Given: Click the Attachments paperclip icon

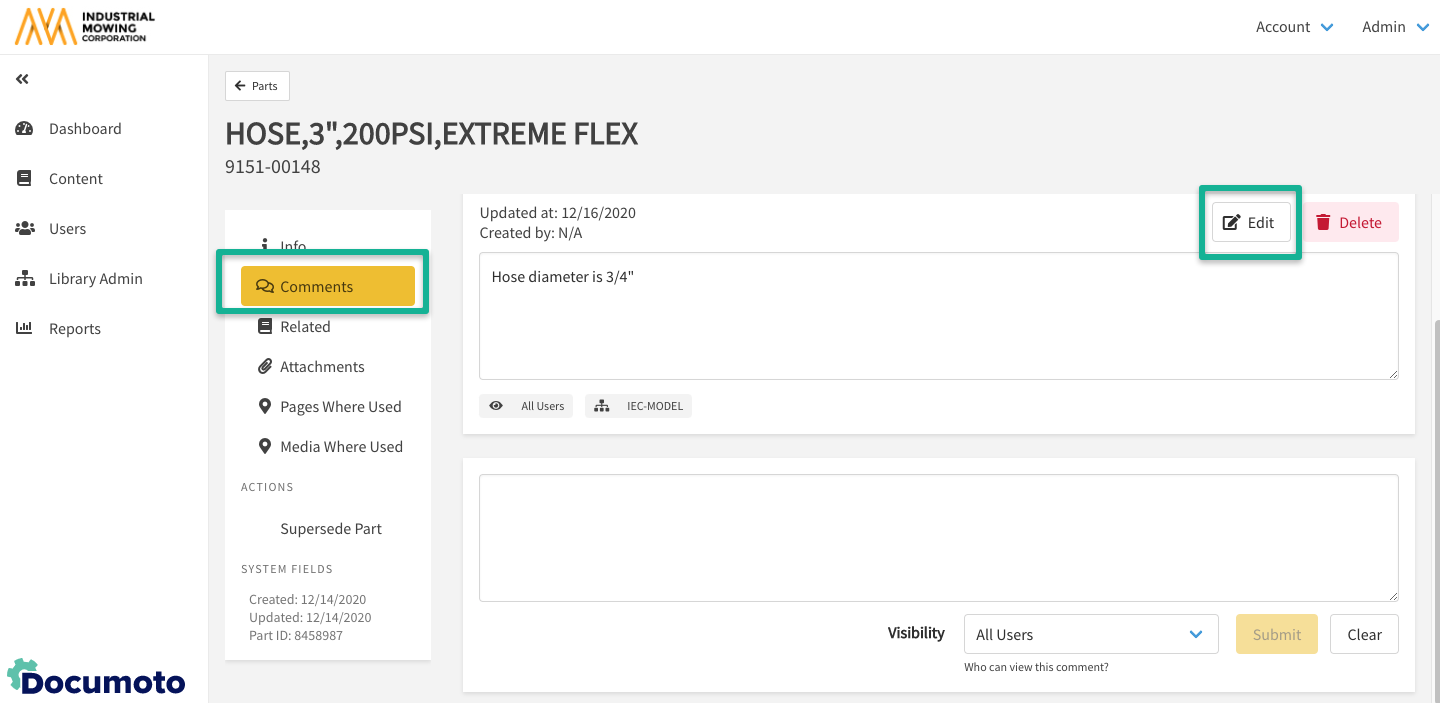Looking at the screenshot, I should point(265,367).
